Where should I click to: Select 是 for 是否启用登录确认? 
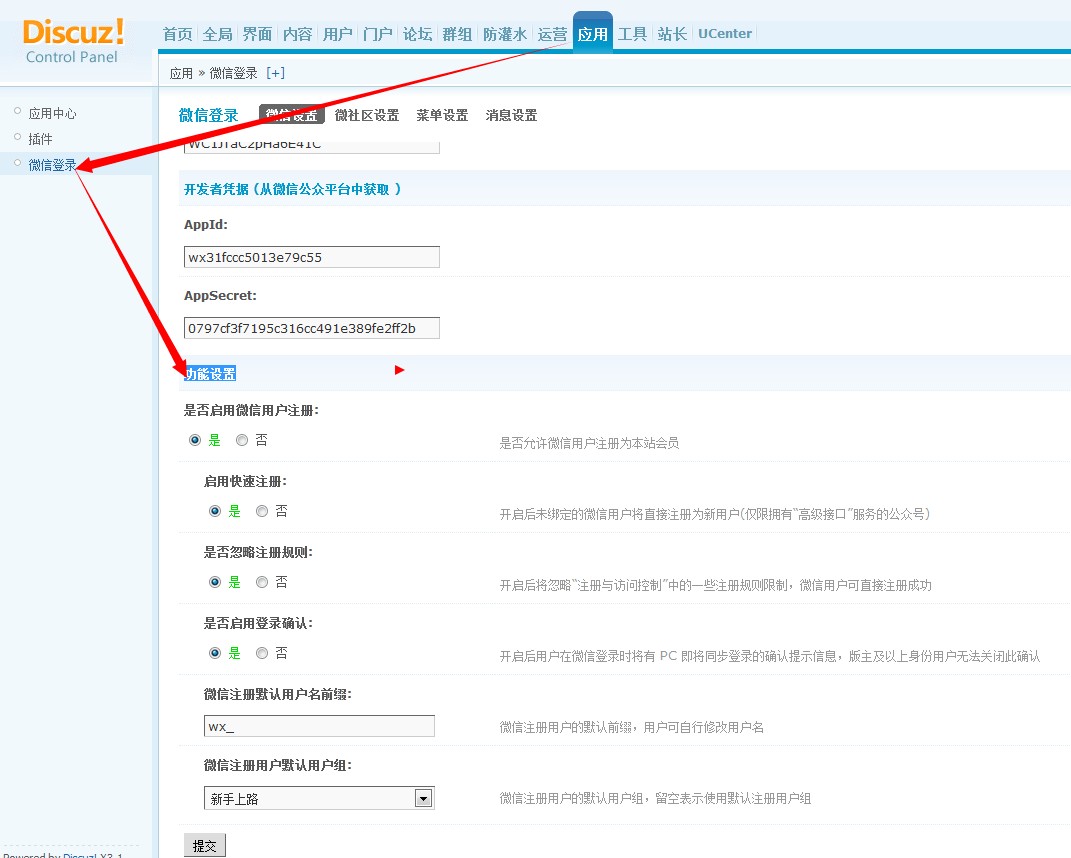pos(215,653)
